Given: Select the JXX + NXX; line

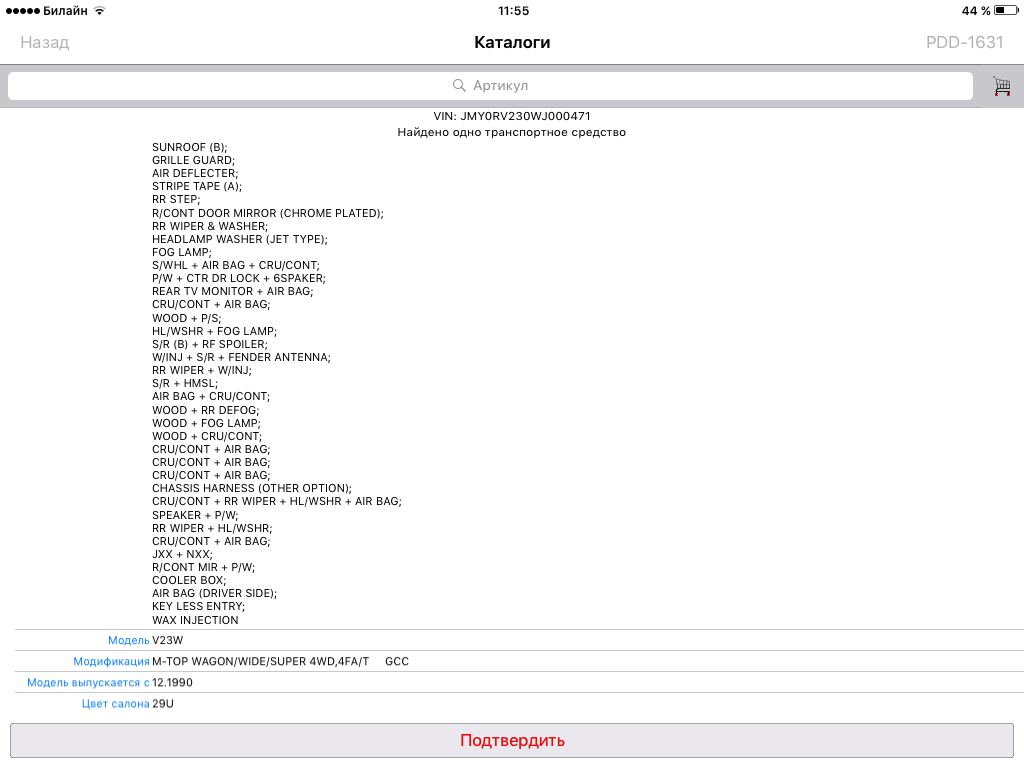Looking at the screenshot, I should [x=182, y=555].
